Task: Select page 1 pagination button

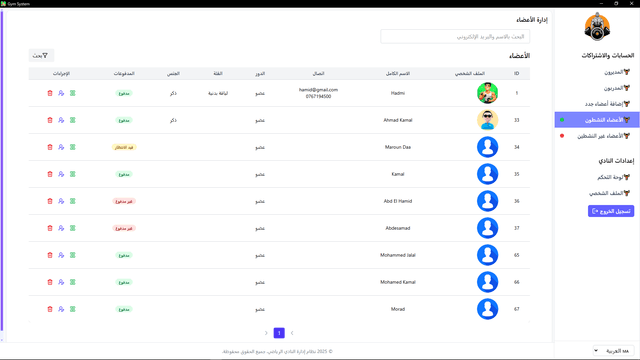Action: (x=279, y=333)
